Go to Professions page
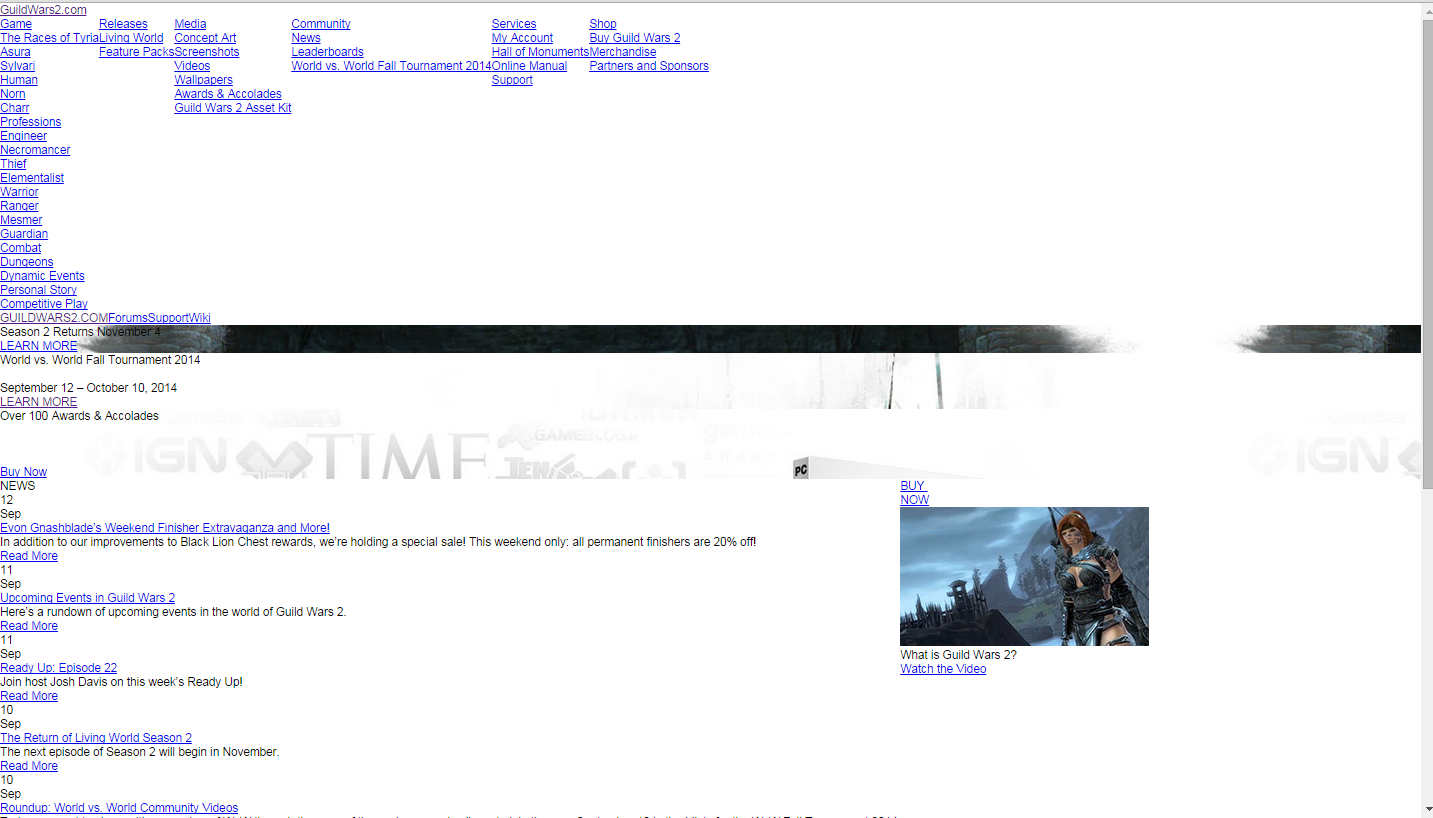The width and height of the screenshot is (1433, 818). tap(31, 122)
